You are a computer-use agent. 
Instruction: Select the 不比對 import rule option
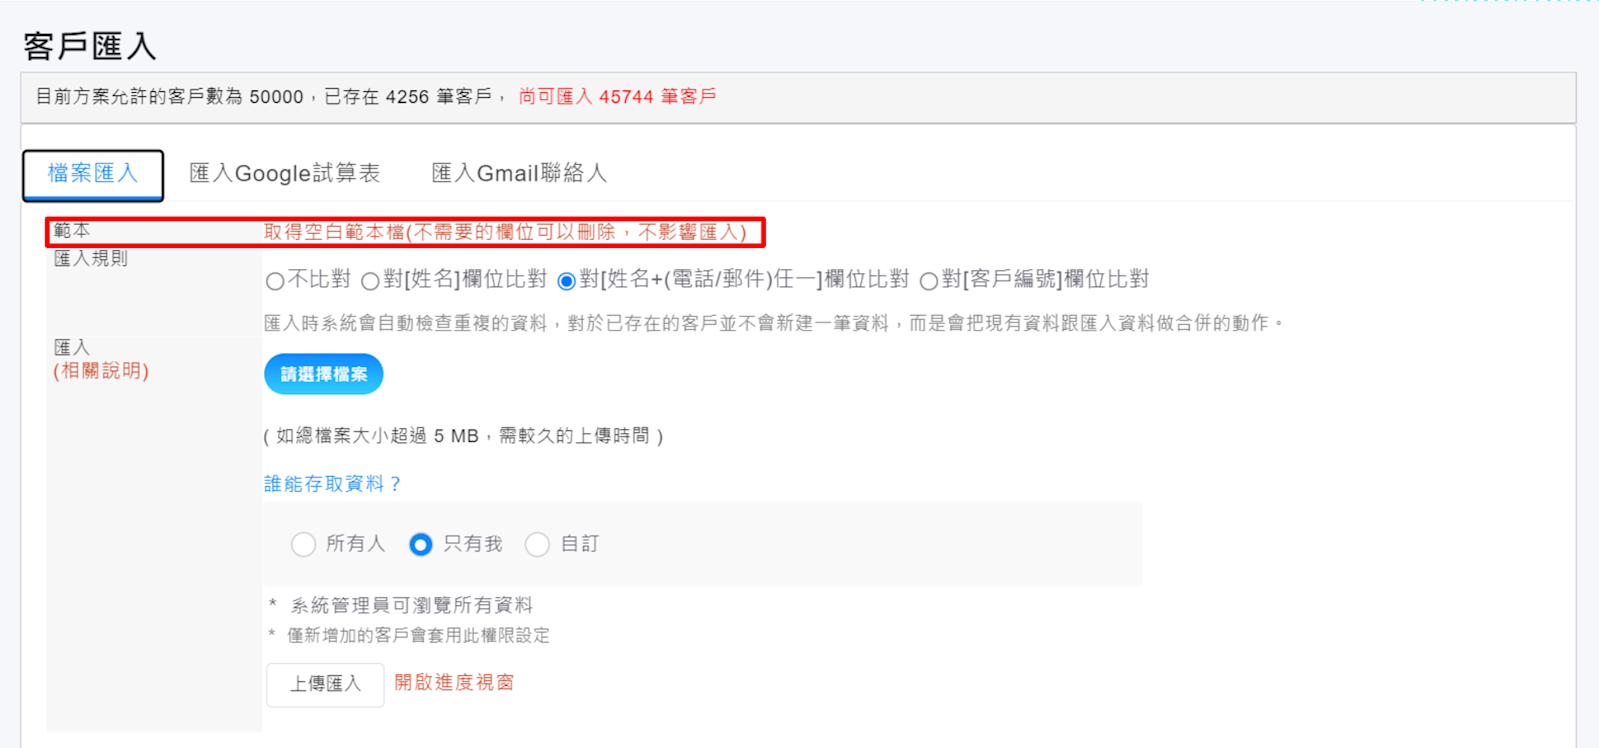(x=275, y=281)
